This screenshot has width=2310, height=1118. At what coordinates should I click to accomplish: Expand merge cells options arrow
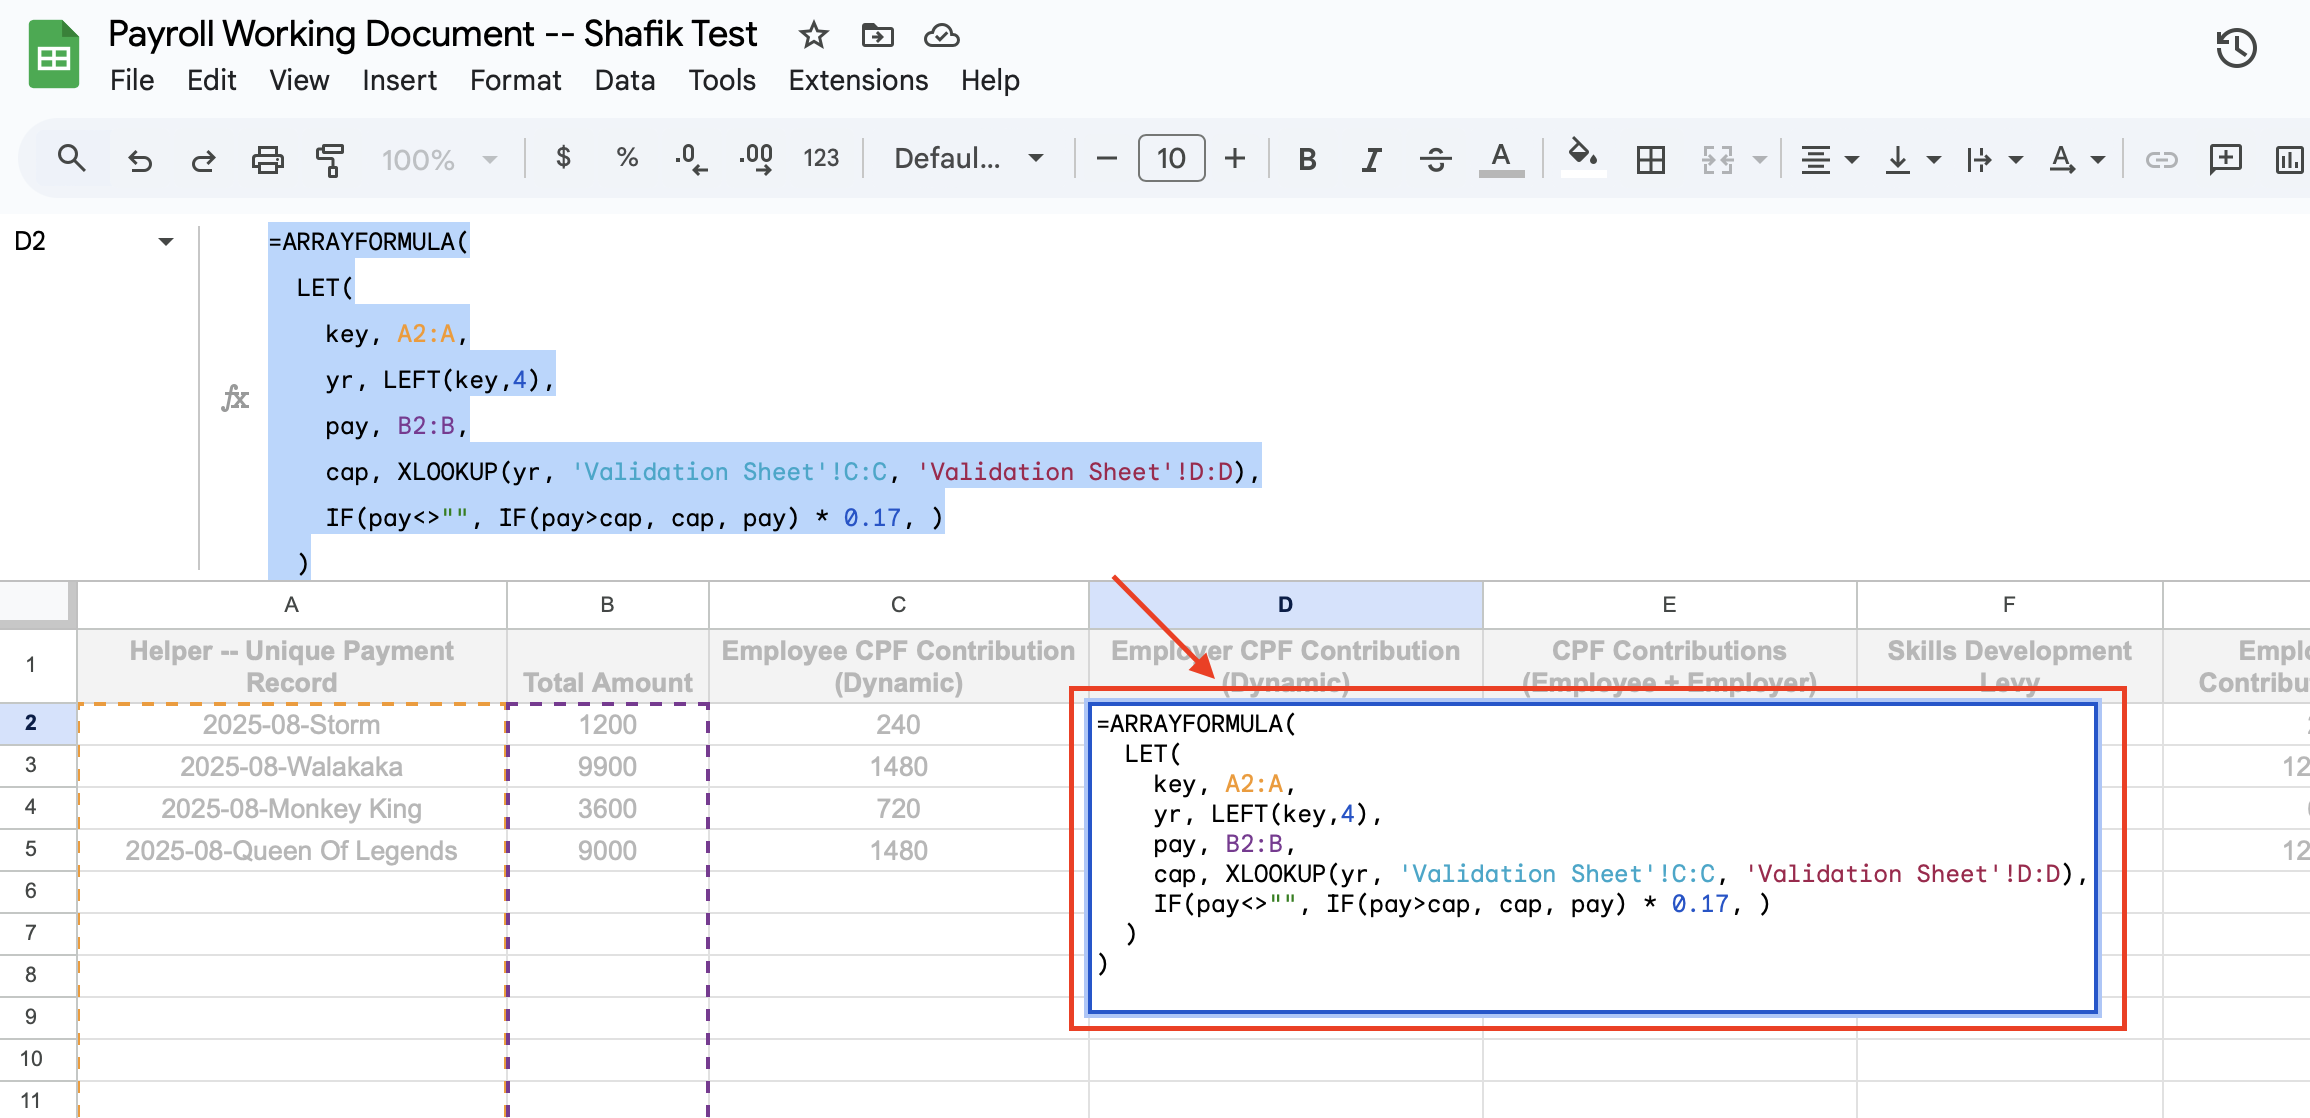click(x=1760, y=159)
